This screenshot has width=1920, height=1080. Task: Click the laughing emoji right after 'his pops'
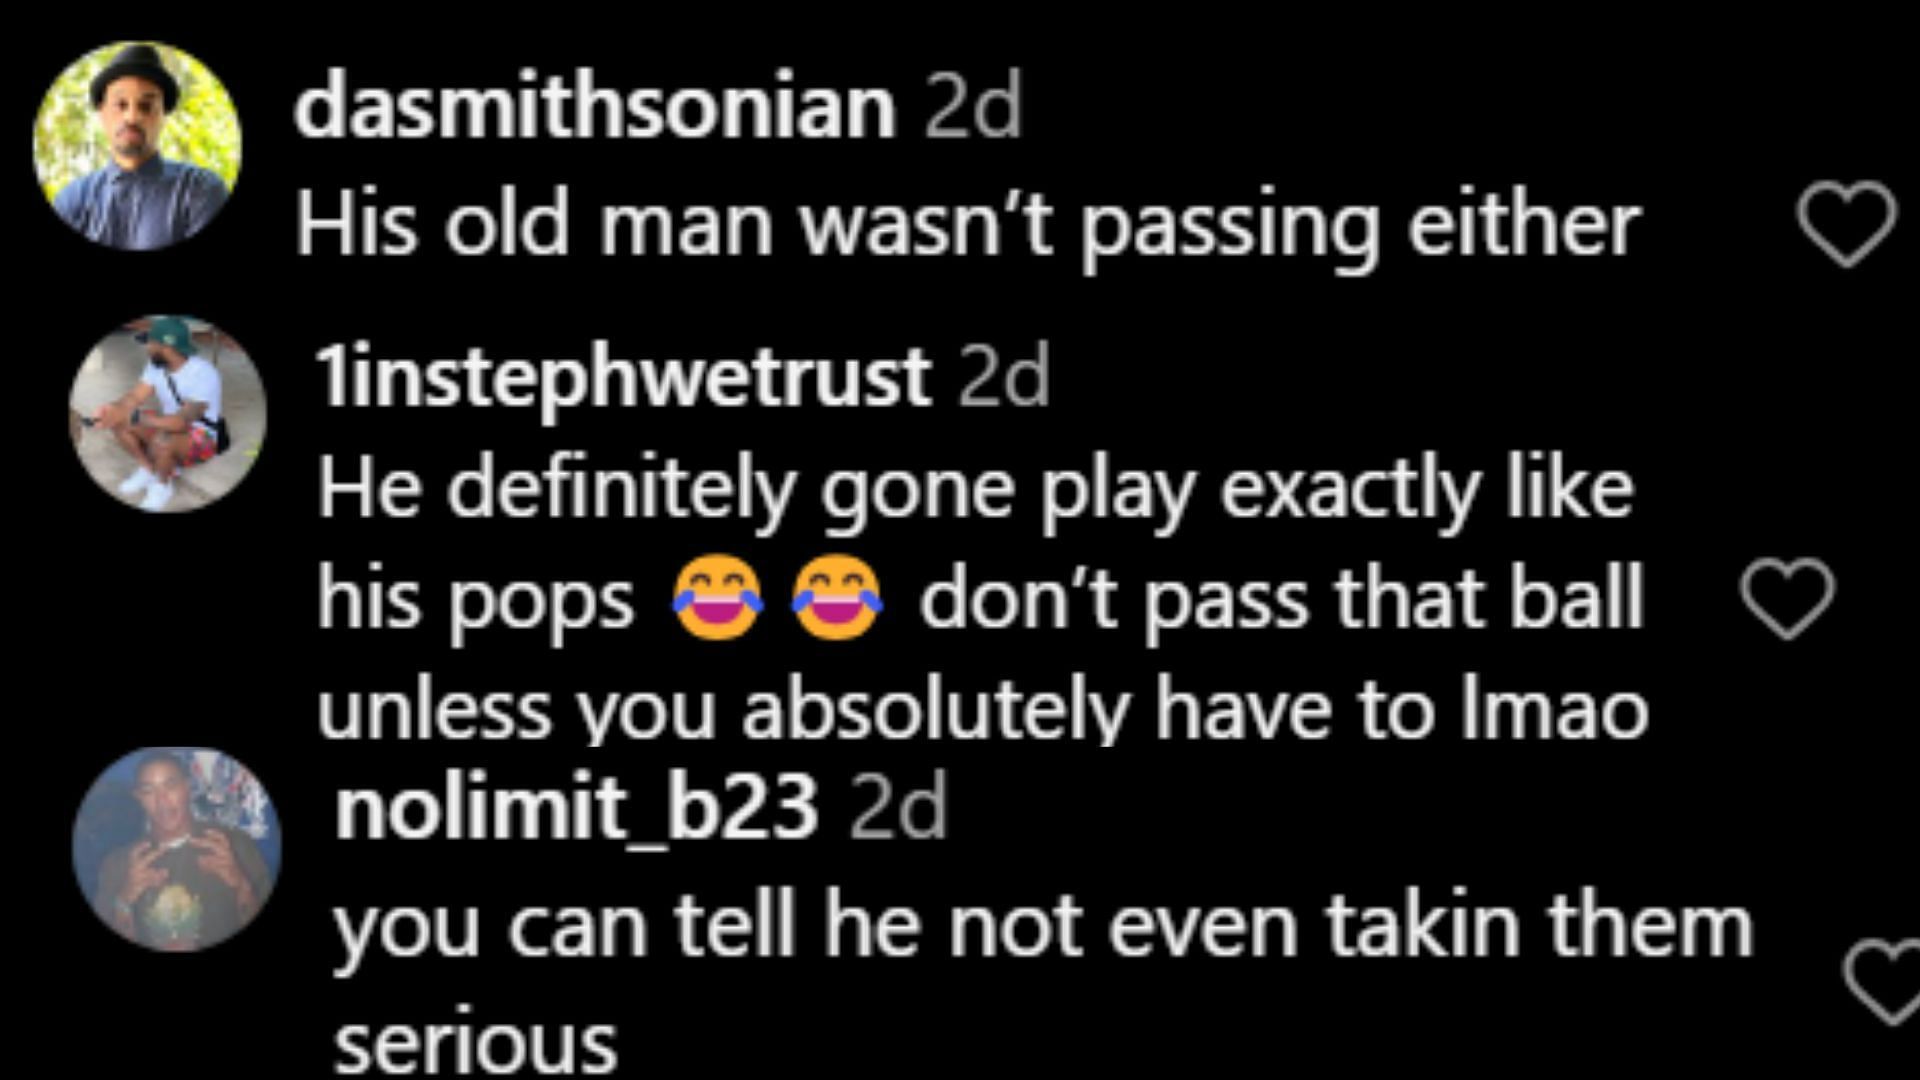(718, 597)
